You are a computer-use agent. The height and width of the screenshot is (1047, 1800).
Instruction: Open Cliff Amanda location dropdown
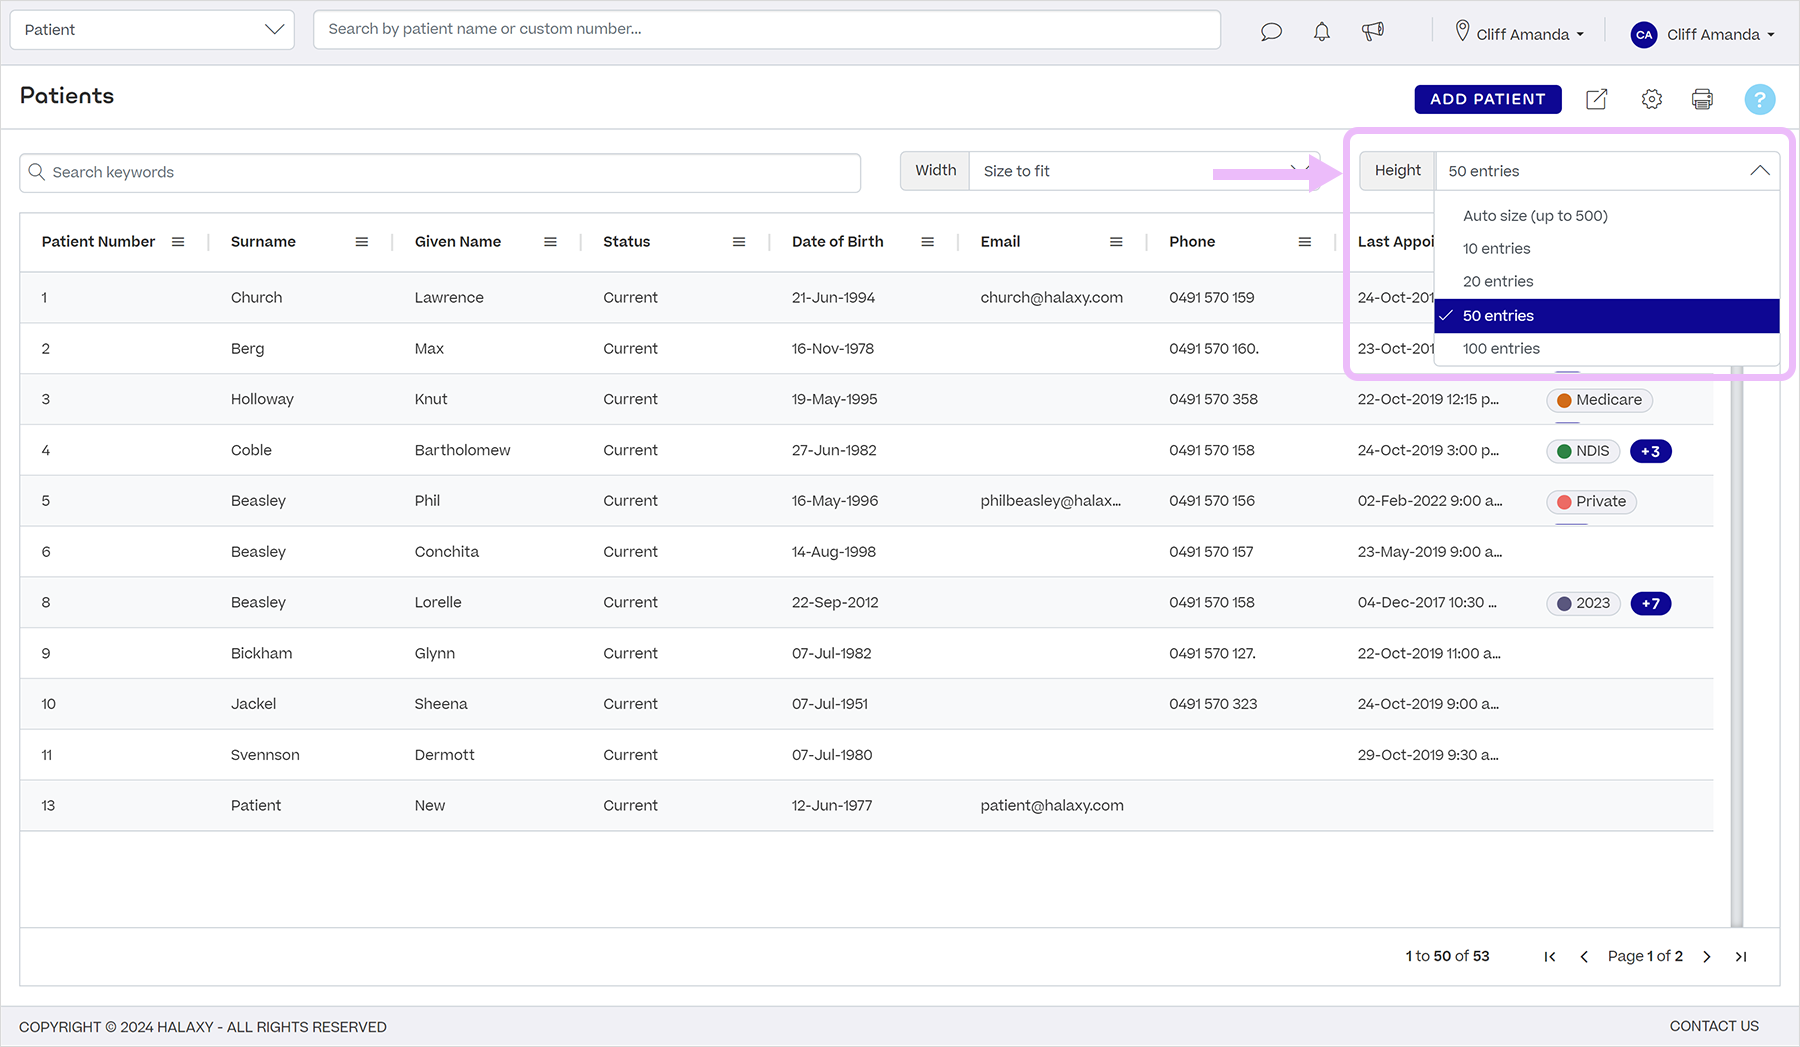[x=1520, y=34]
